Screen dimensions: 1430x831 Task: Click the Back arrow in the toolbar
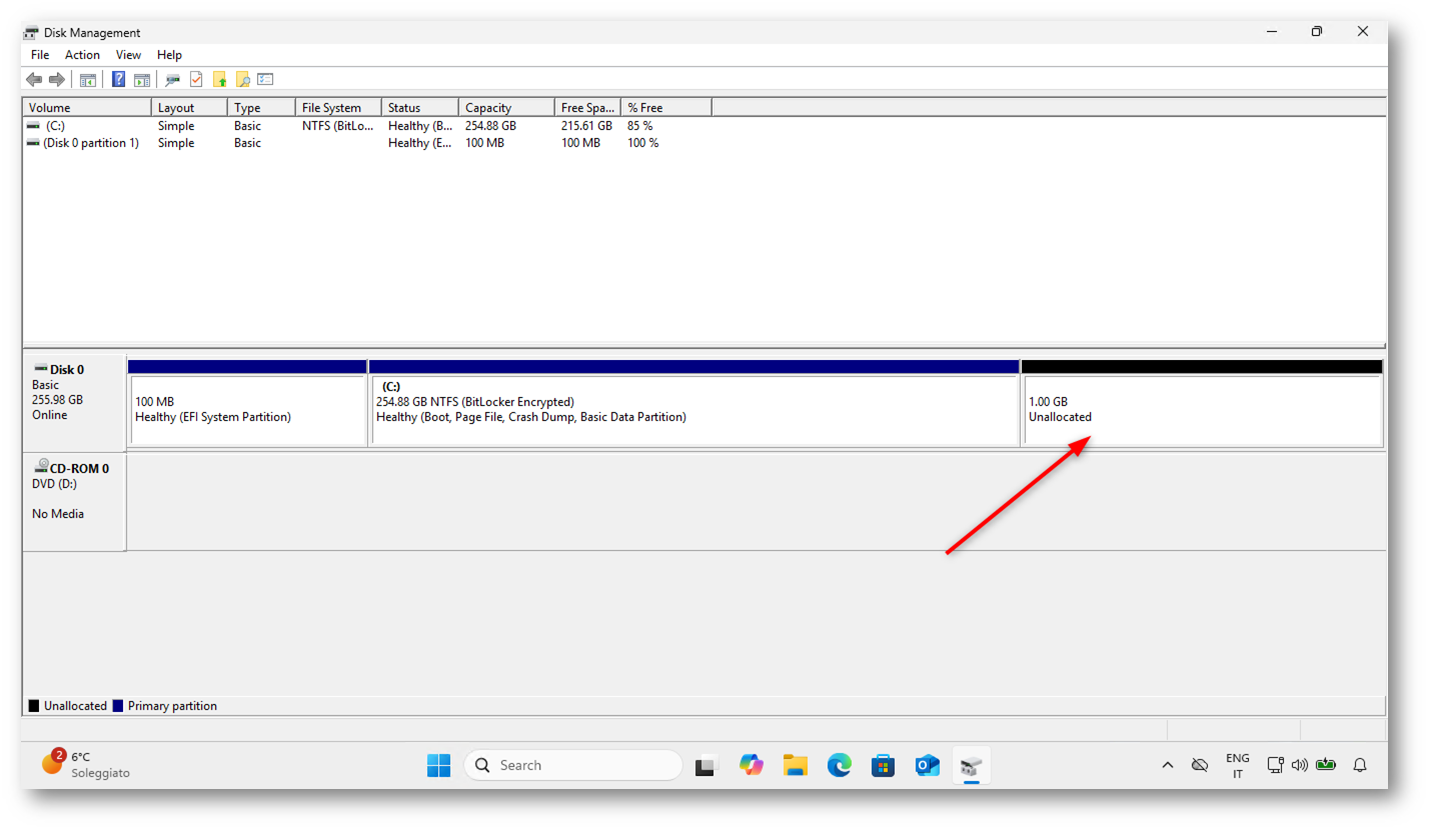34,80
